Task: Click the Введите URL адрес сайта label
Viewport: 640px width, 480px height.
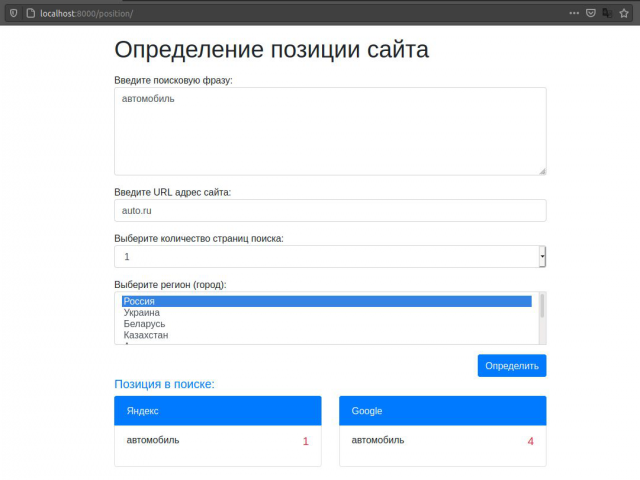Action: 173,192
